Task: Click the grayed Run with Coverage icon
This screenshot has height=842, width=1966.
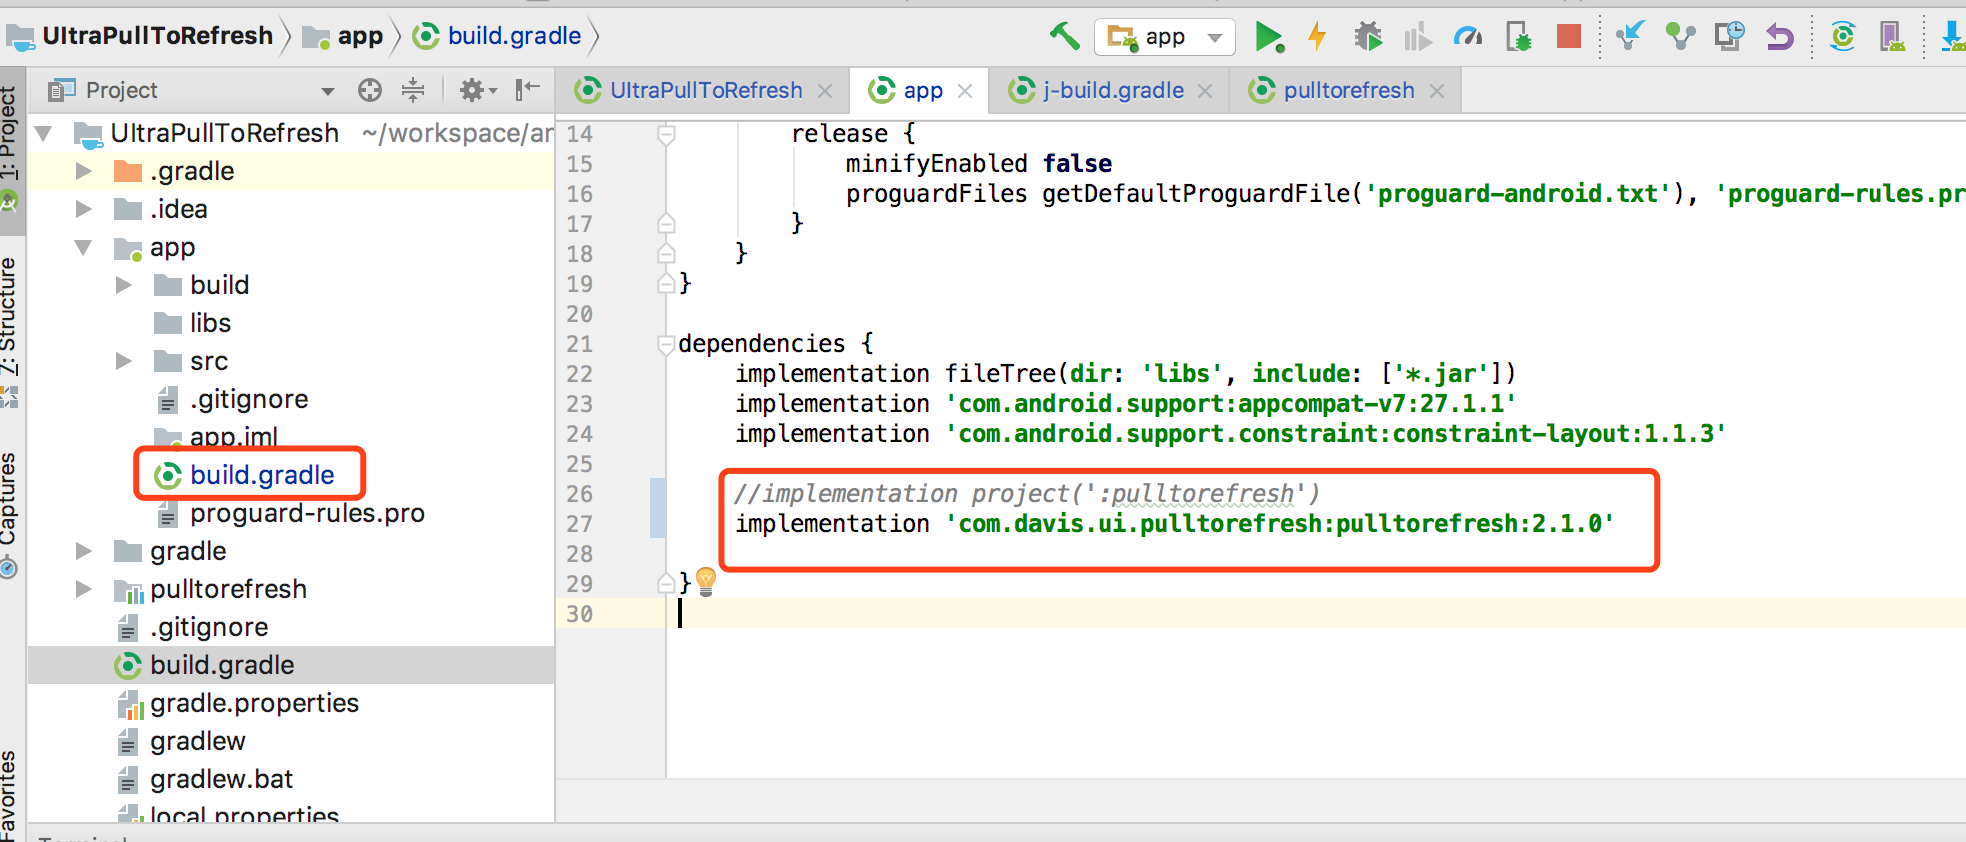Action: [1417, 37]
